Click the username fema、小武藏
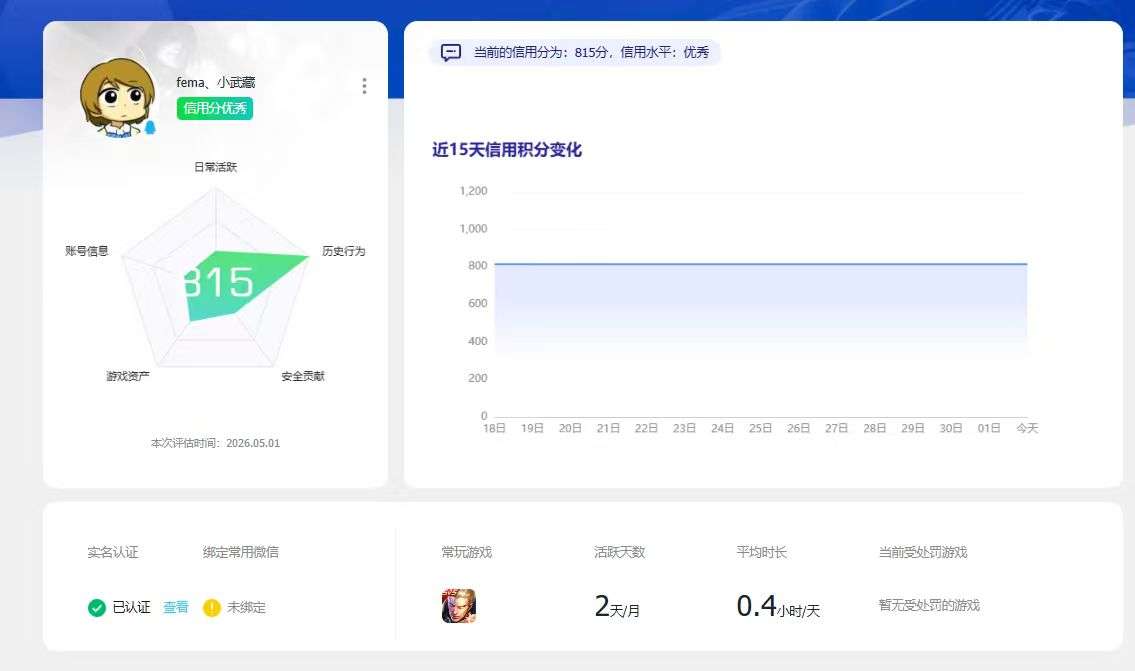This screenshot has width=1135, height=671. point(216,83)
